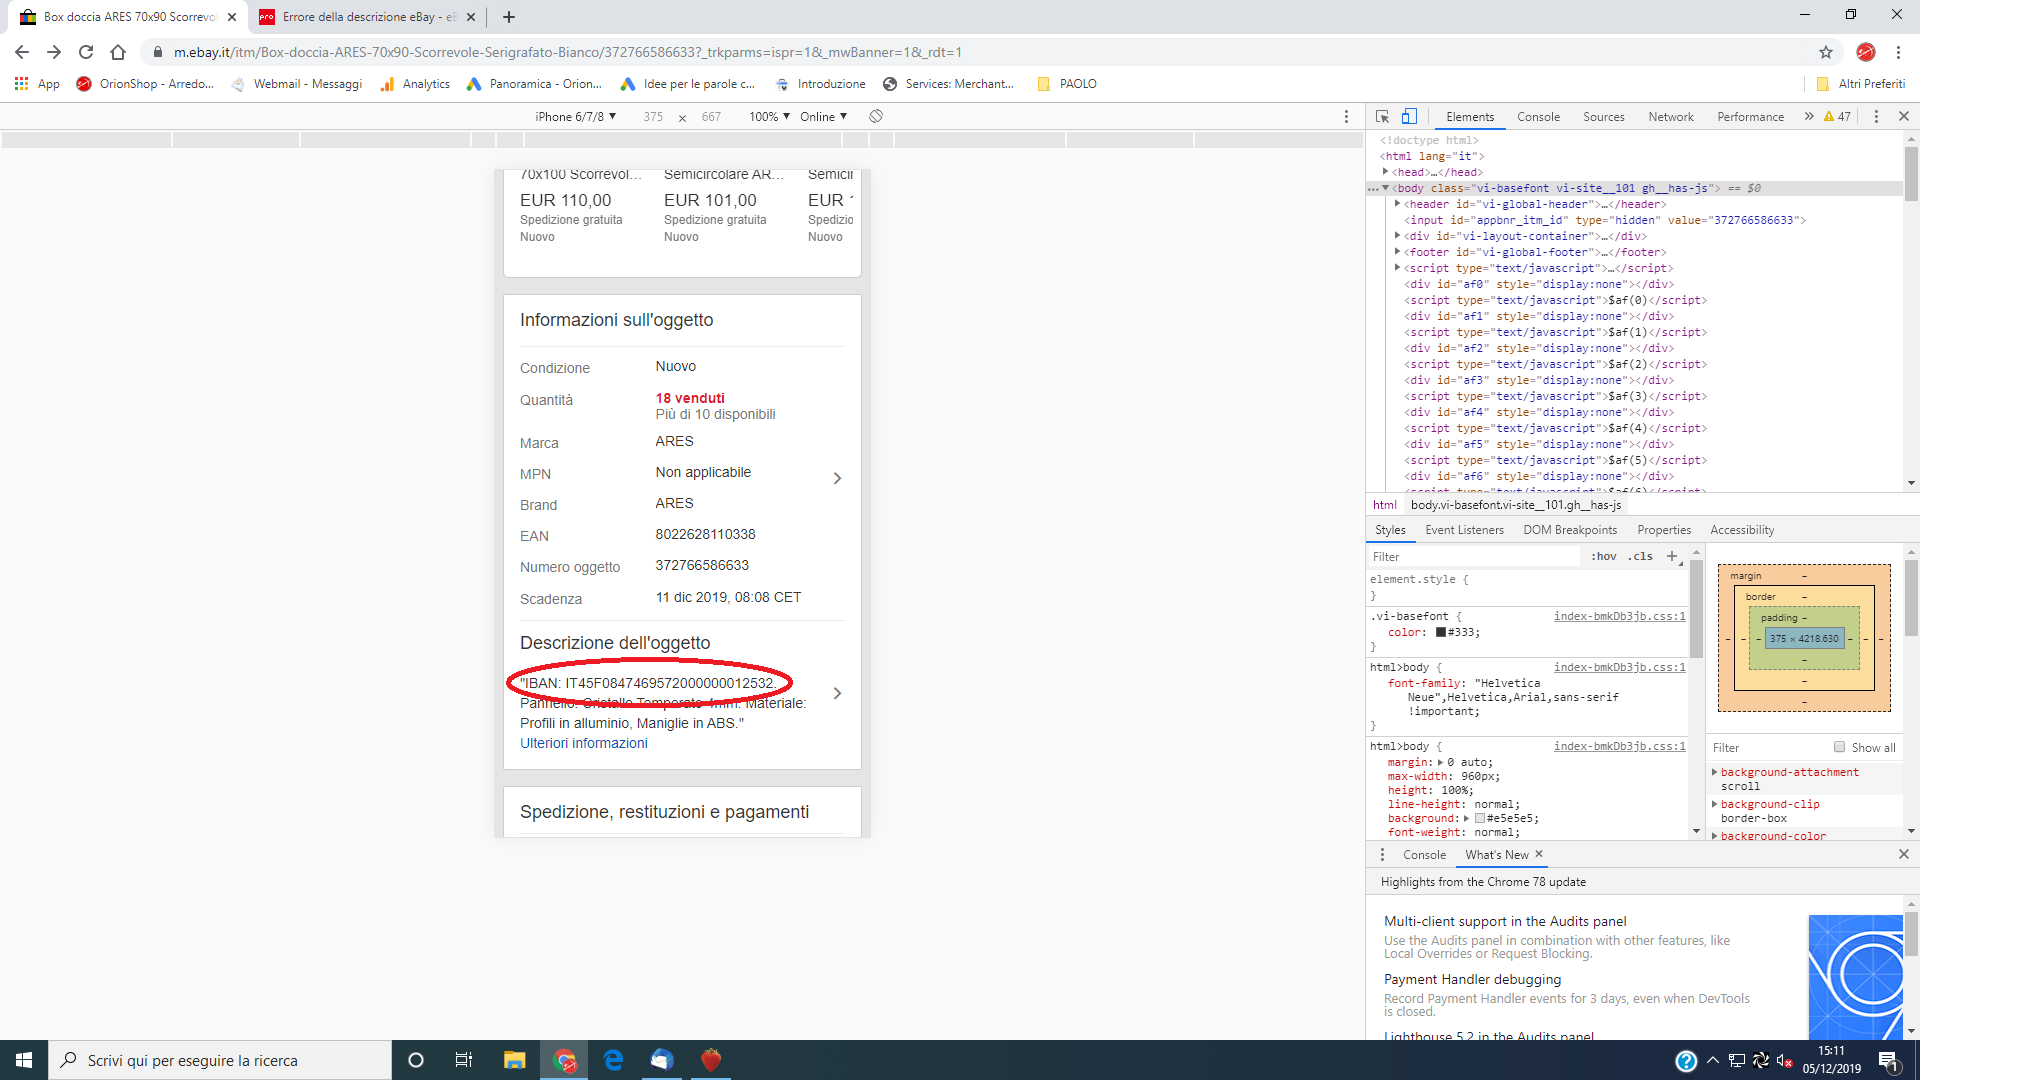The width and height of the screenshot is (2028, 1080).
Task: Click the #e5e5e5 background color swatch
Action: click(1480, 818)
